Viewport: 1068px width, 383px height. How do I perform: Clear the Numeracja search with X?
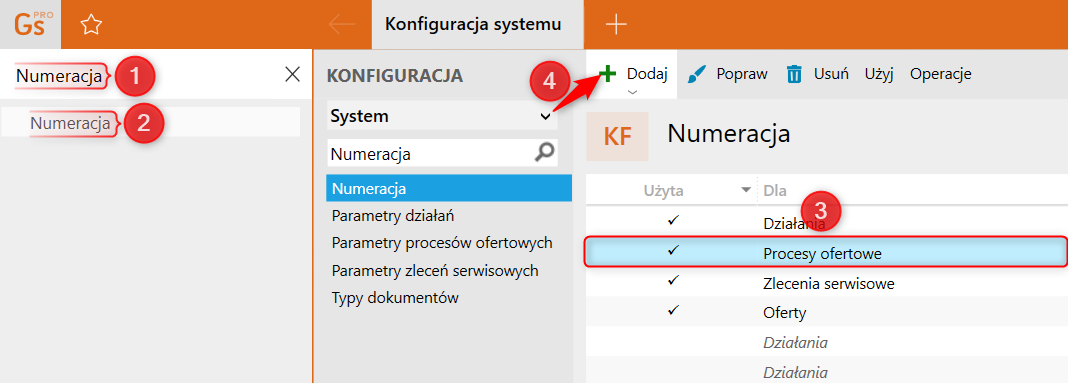click(x=292, y=74)
